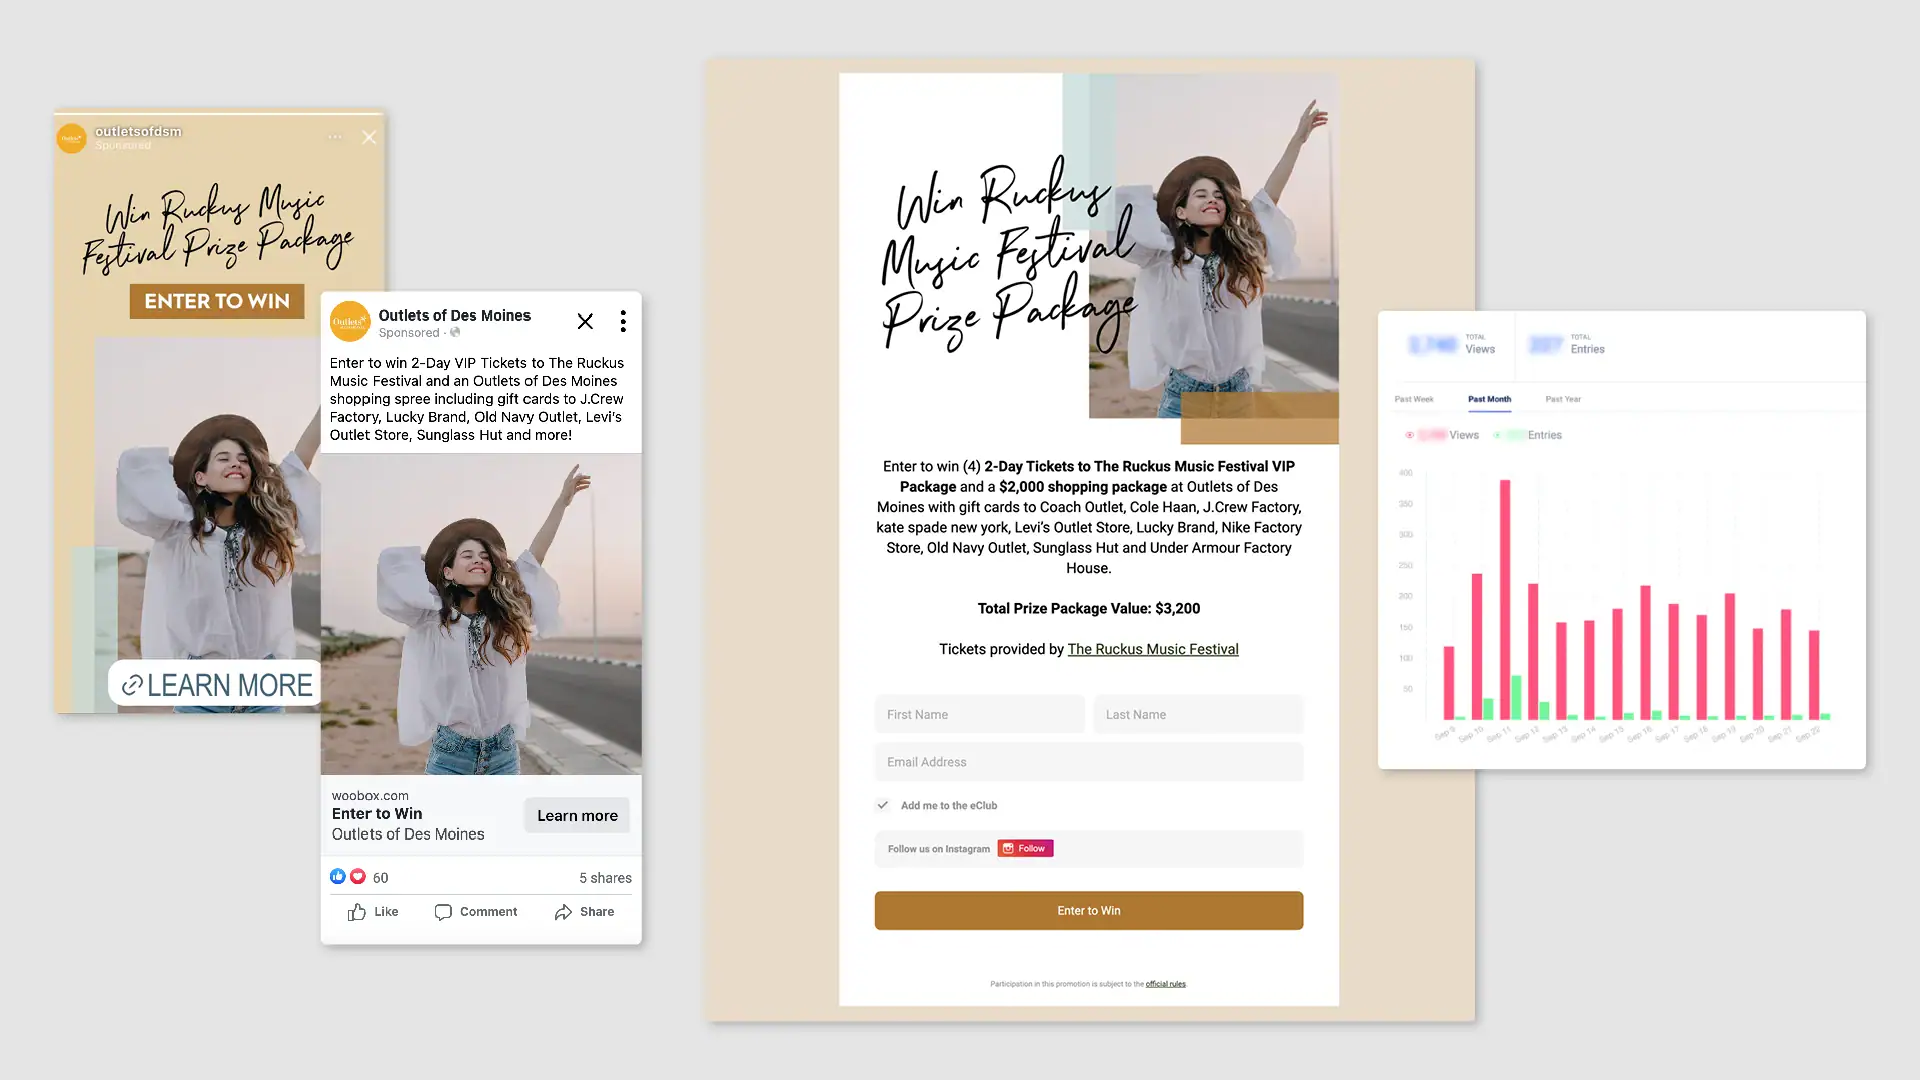Open the 60 reactions count
This screenshot has width=1920, height=1080.
point(380,878)
